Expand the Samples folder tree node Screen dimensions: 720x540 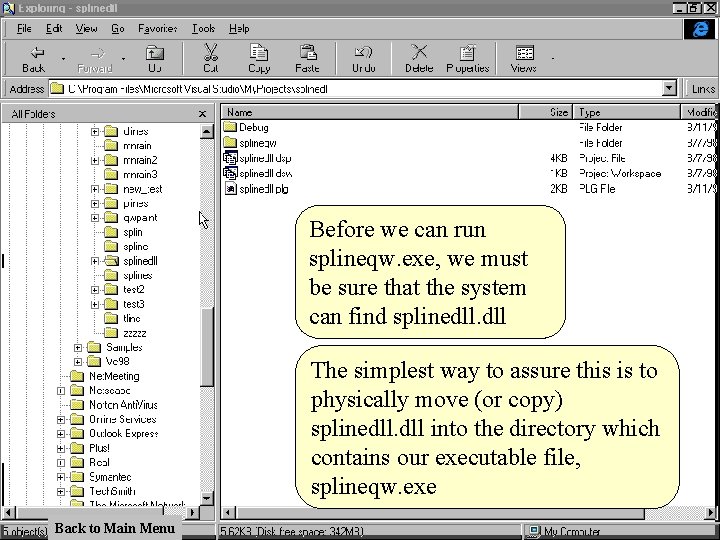[x=78, y=347]
